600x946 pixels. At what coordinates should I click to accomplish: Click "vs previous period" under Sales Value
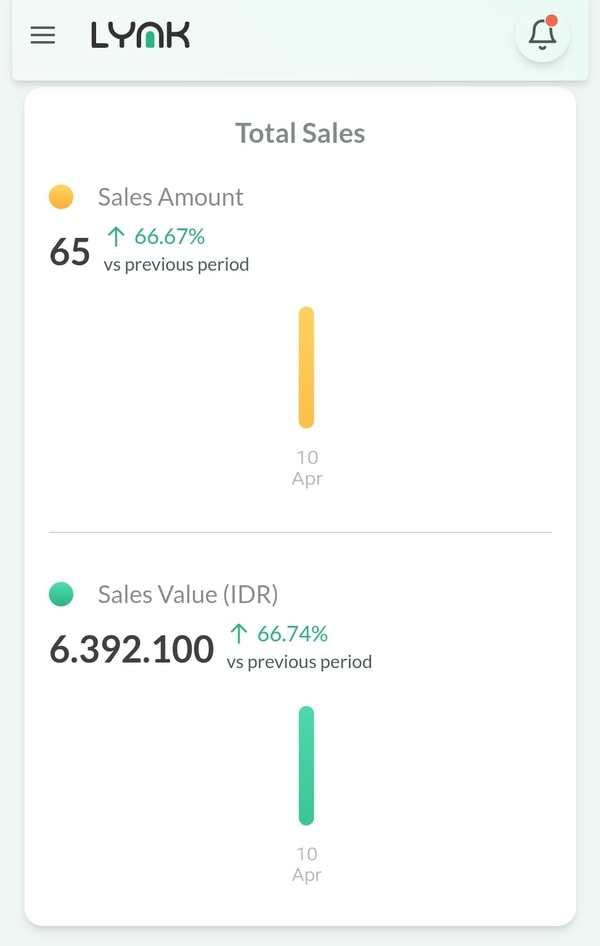[x=299, y=662]
